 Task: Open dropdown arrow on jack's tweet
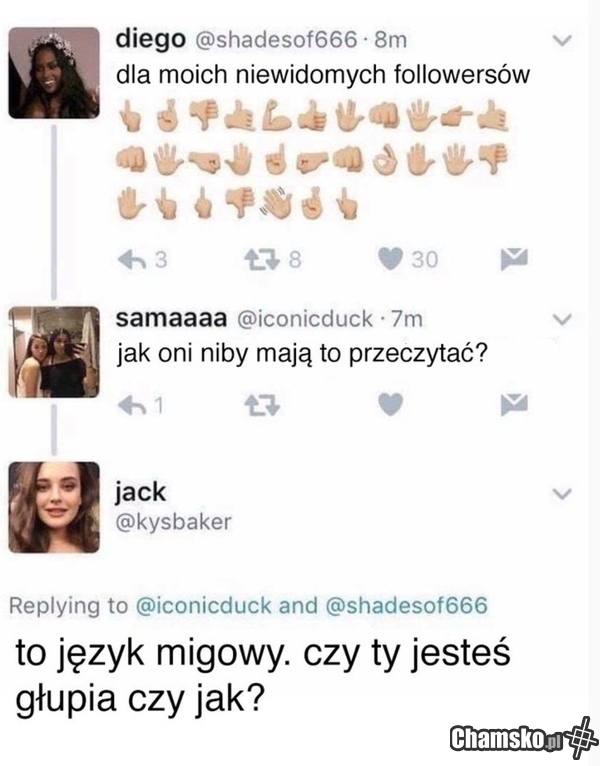click(x=561, y=494)
